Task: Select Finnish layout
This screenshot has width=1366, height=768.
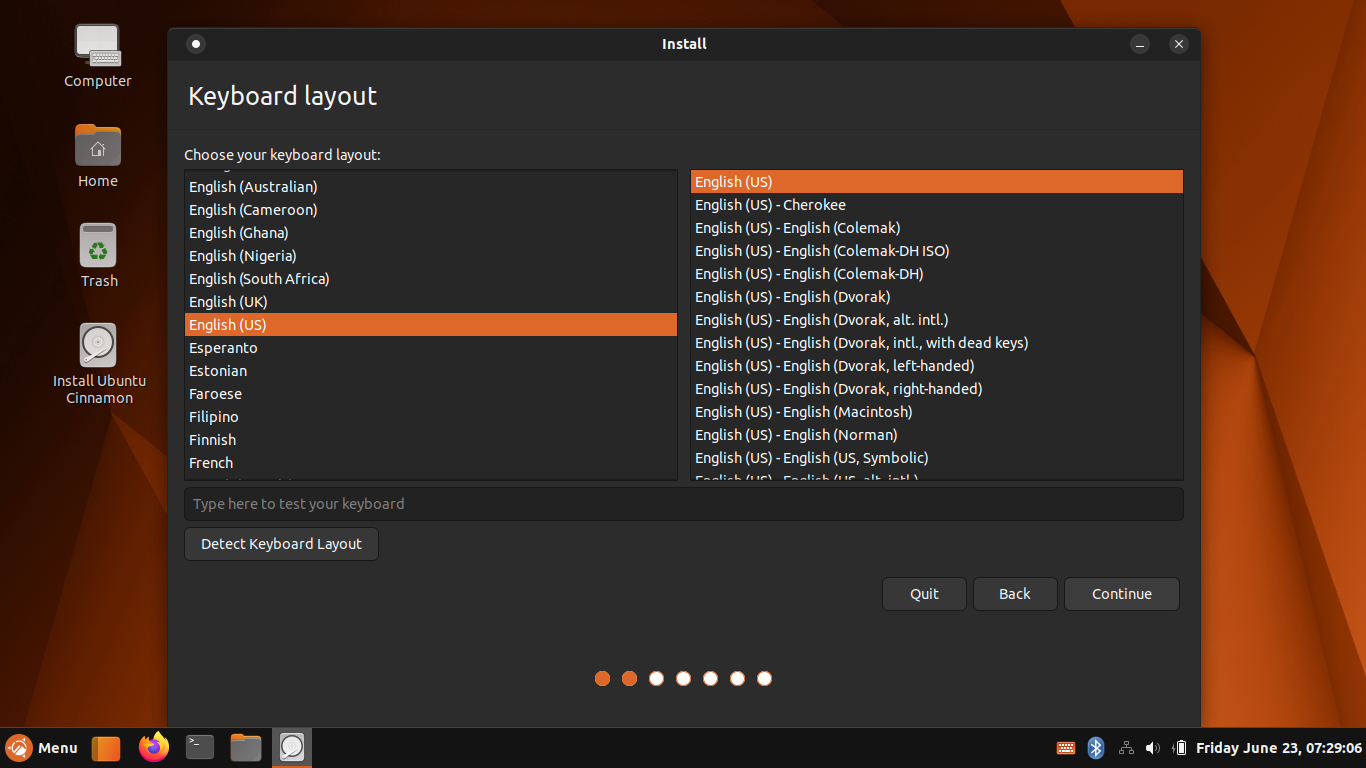Action: coord(431,440)
